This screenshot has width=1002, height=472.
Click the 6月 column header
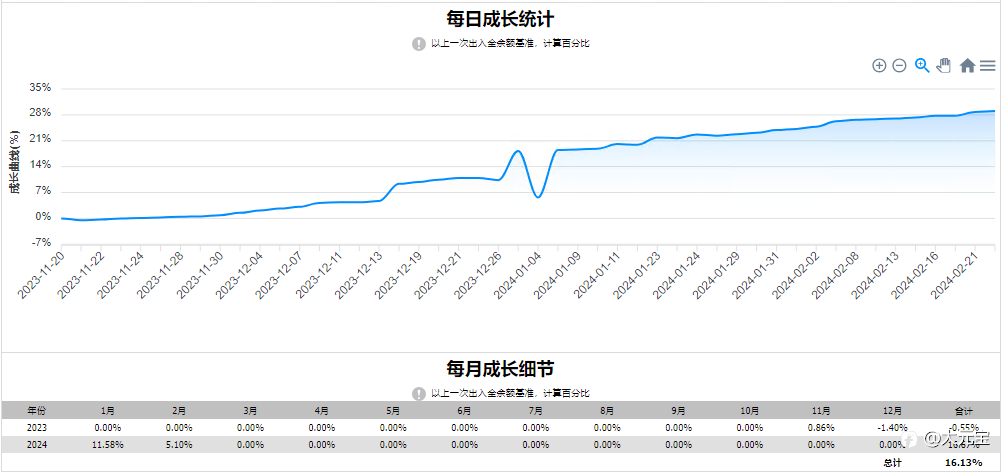click(x=465, y=411)
